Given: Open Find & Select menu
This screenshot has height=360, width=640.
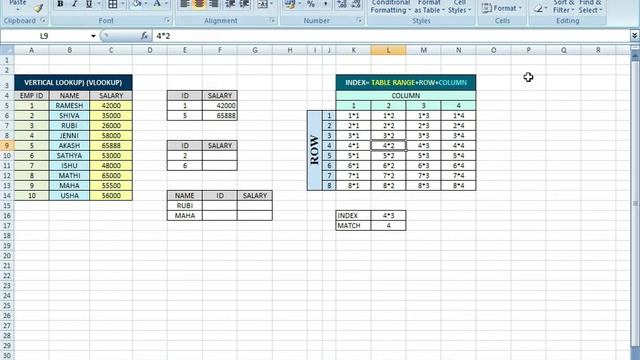Looking at the screenshot, I should tap(590, 7).
